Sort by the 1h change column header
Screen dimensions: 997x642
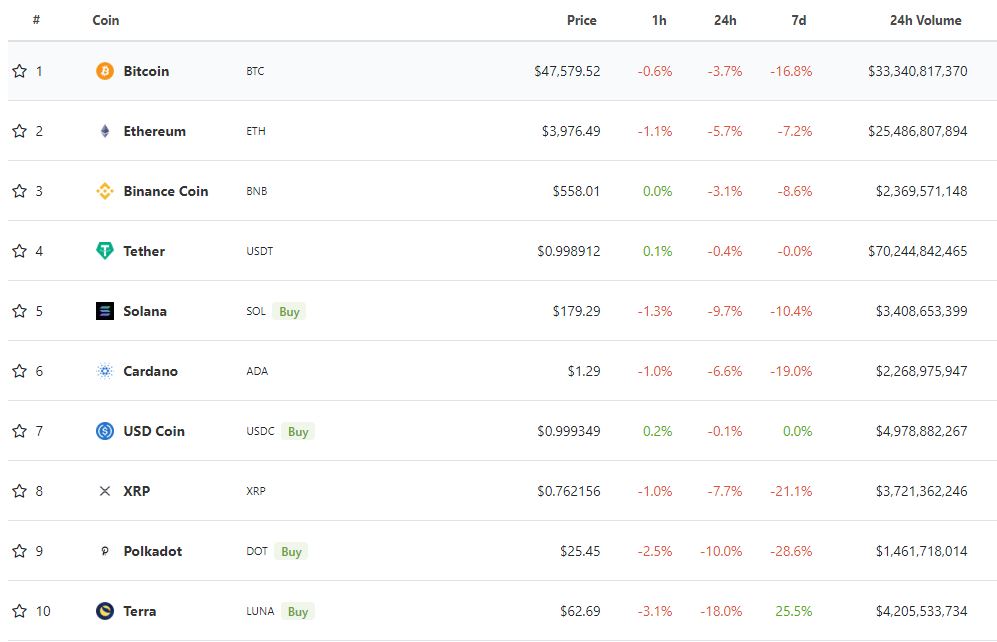click(x=659, y=20)
